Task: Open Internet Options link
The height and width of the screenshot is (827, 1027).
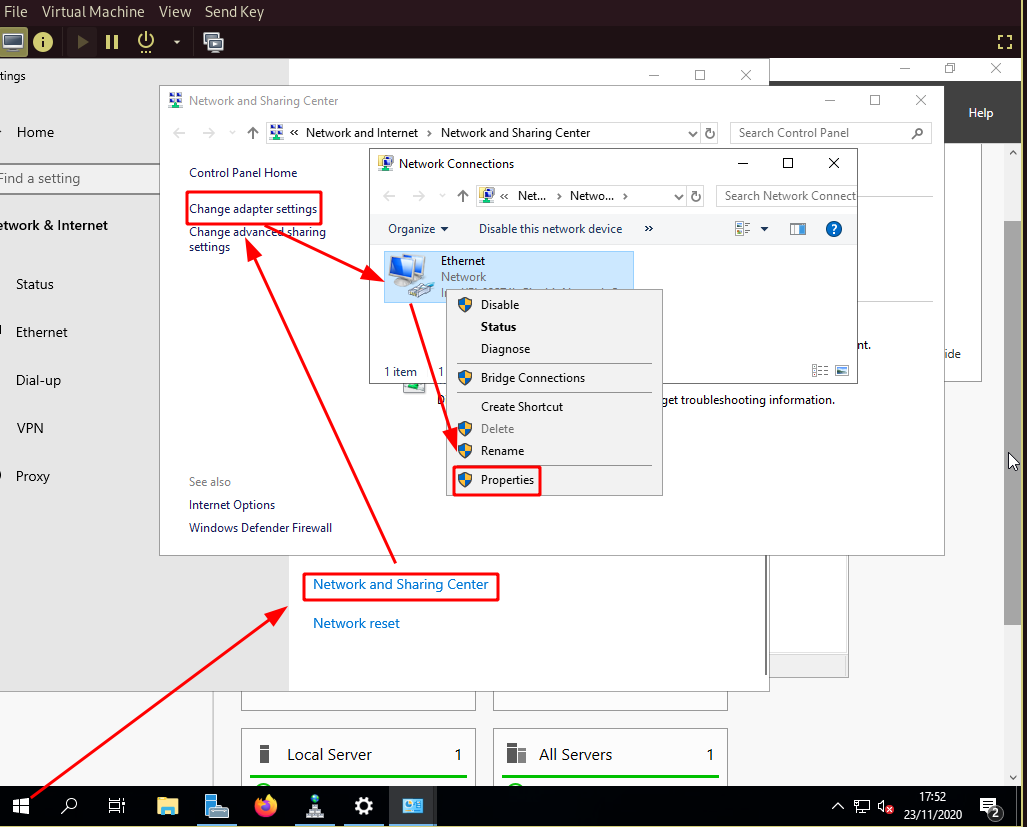Action: 232,505
